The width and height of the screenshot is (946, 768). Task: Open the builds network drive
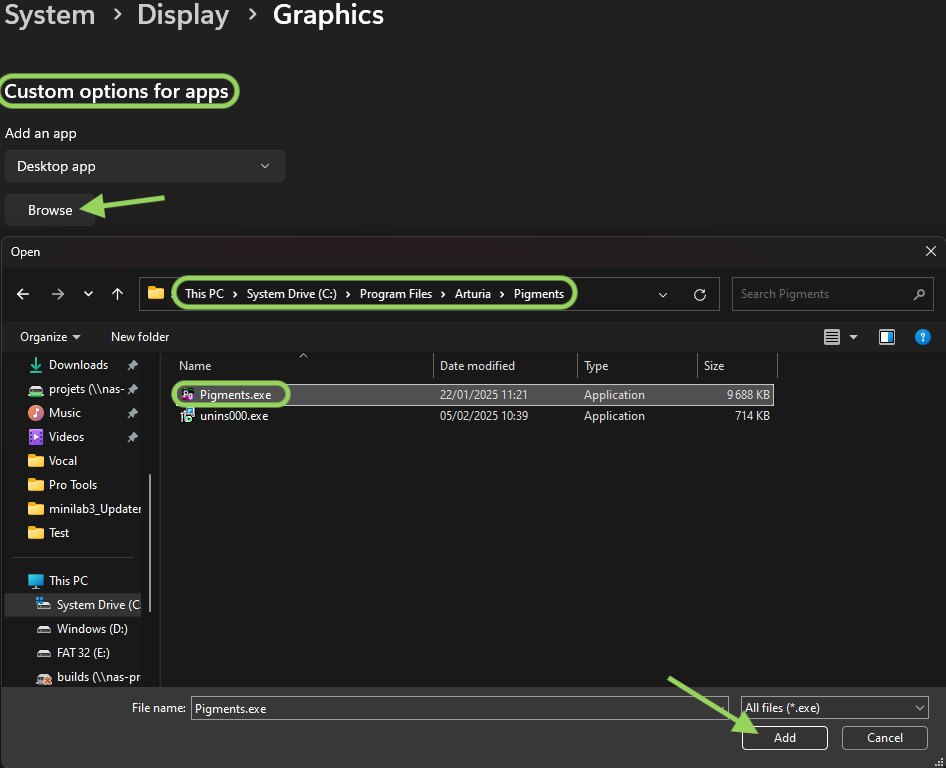pyautogui.click(x=88, y=677)
